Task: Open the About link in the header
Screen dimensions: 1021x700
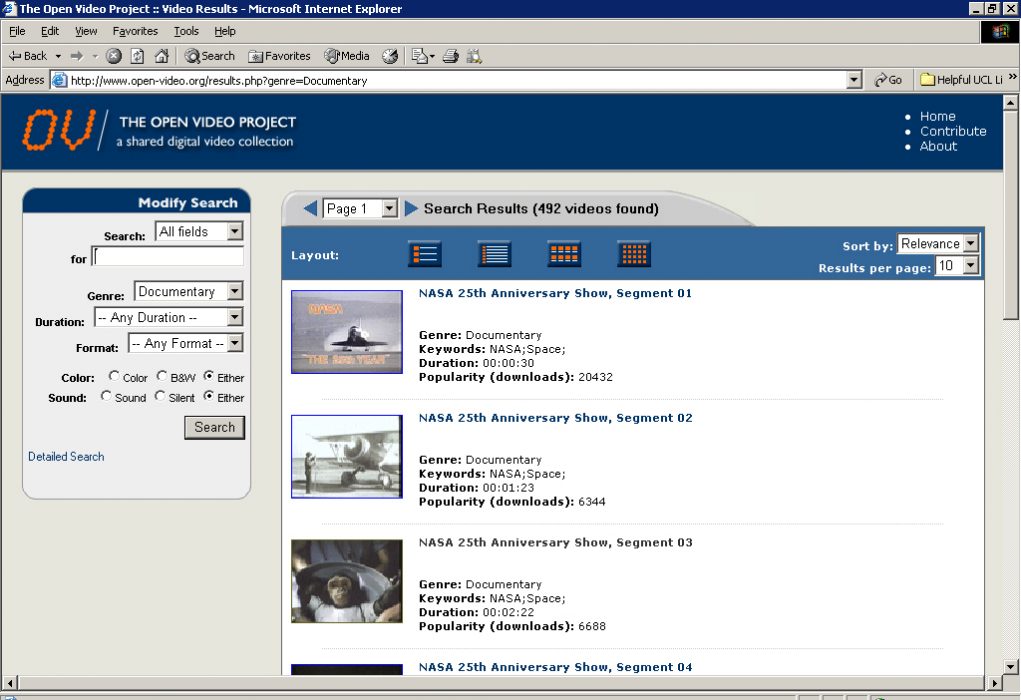Action: [938, 147]
